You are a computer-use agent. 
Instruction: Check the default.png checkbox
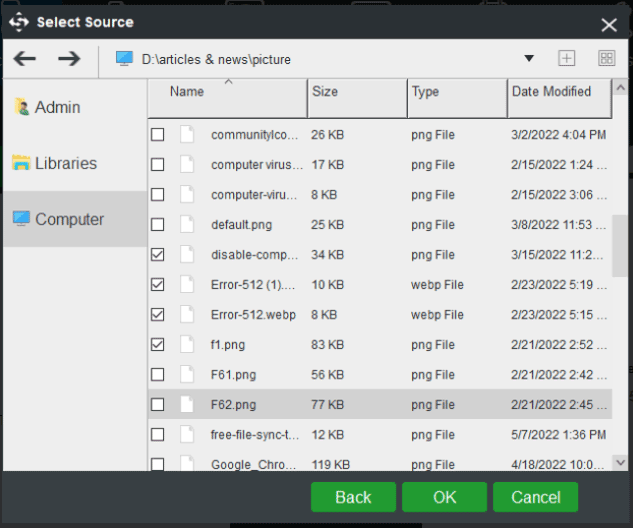coord(157,224)
